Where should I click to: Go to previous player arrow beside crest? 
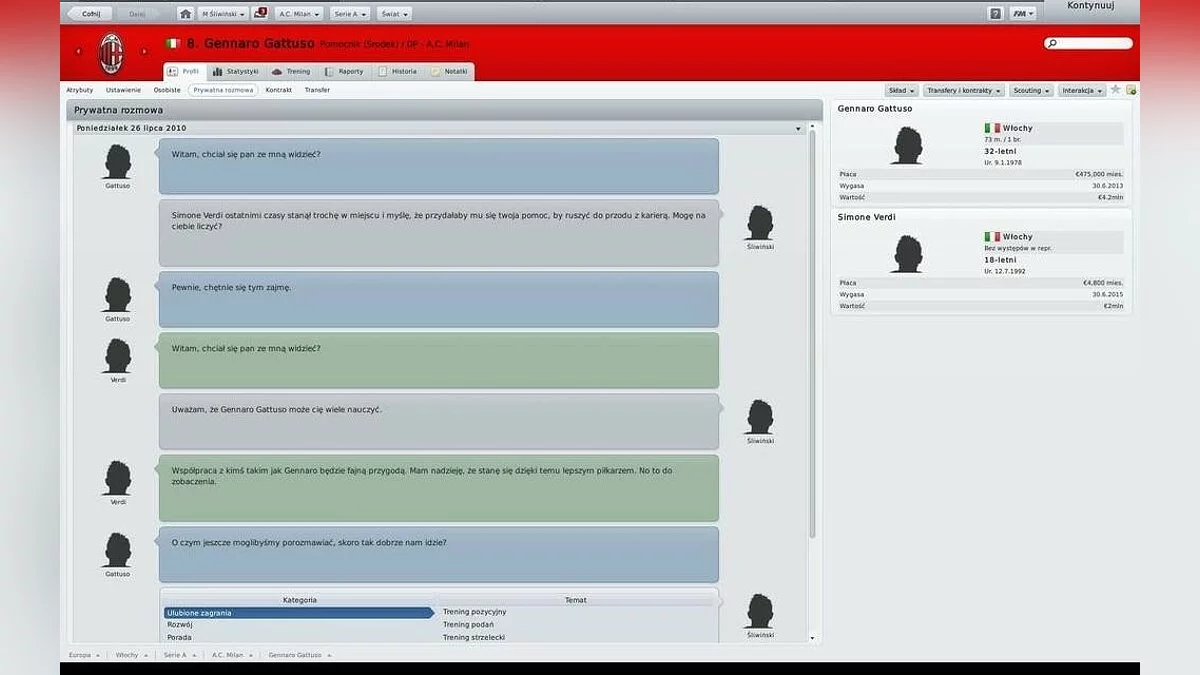tap(79, 51)
